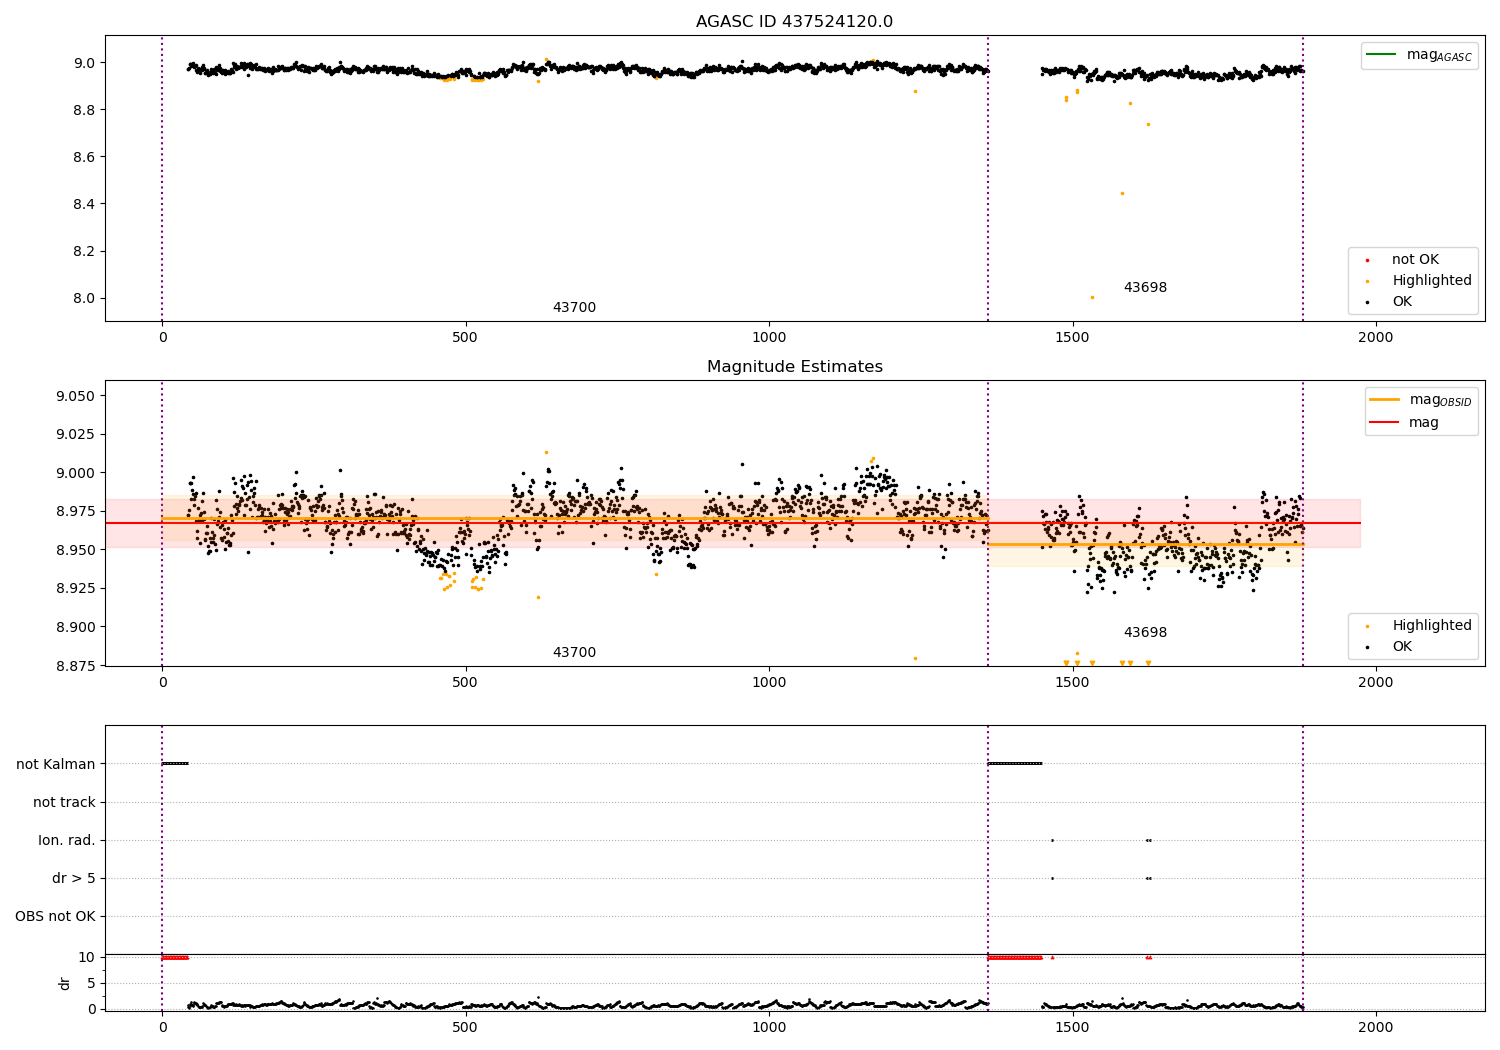
Task: Click the '9.000' y-tick in middle panel
Action: [75, 473]
